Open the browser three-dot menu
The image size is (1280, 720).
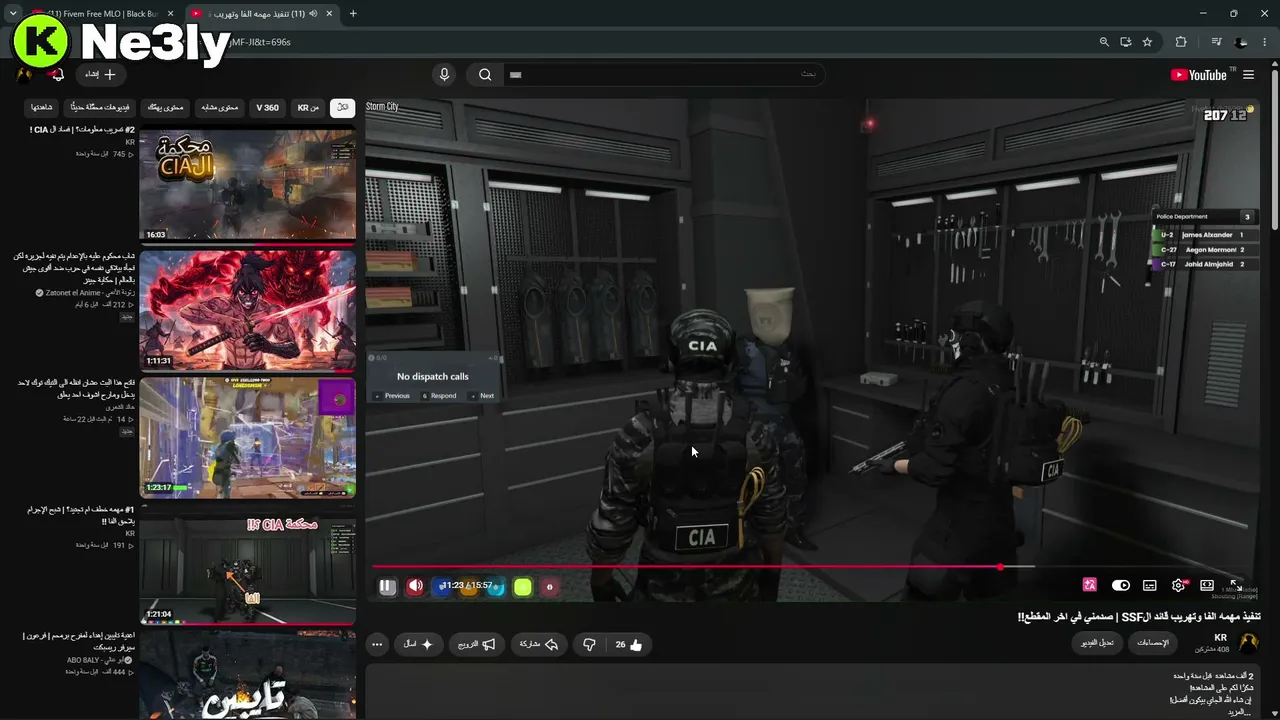(1264, 42)
